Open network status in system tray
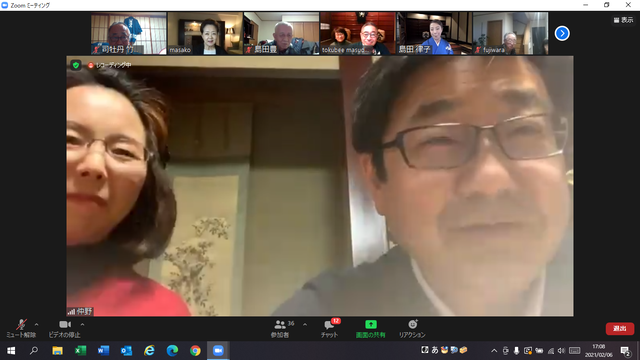Screen dimensions: 640x360 point(551,351)
